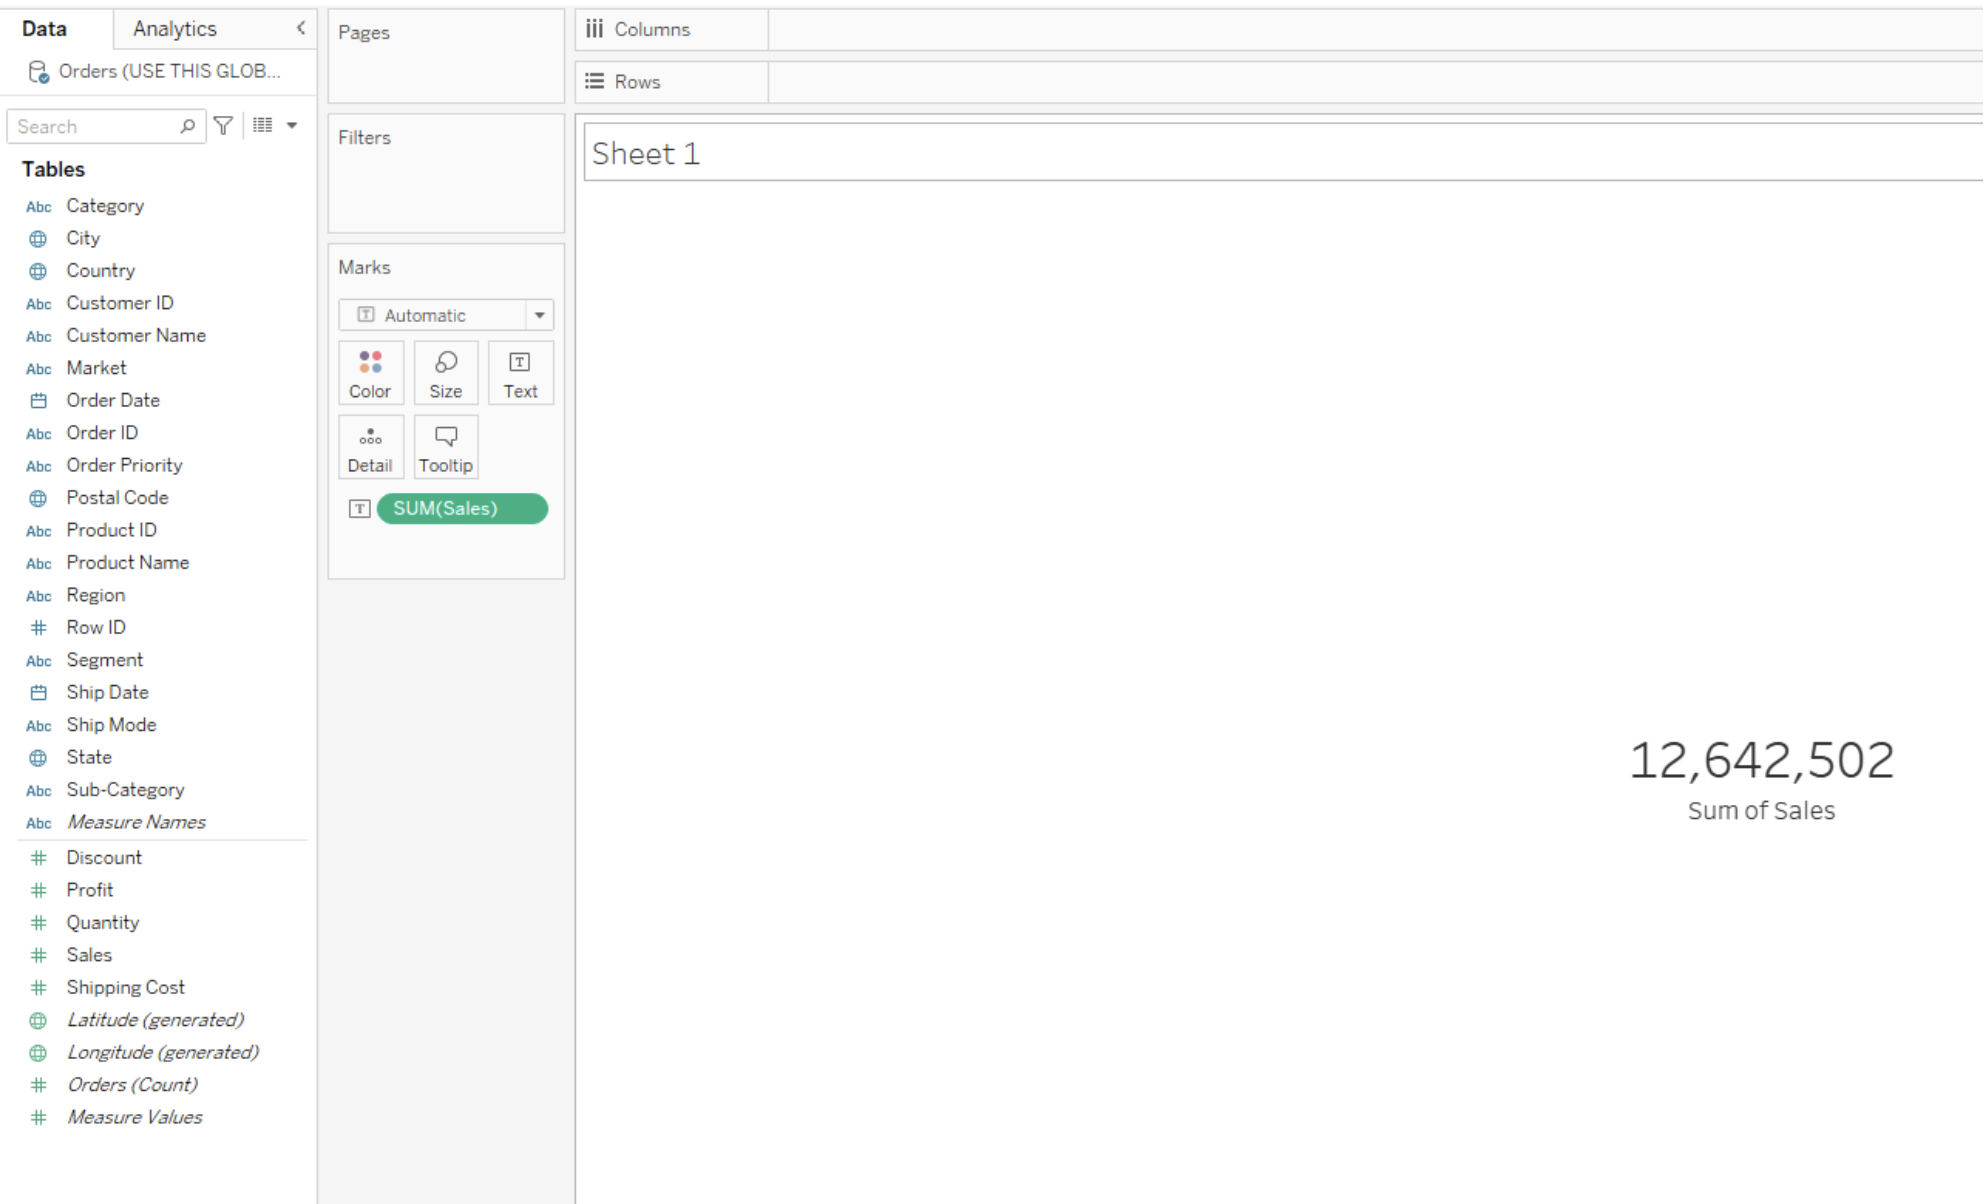Open the Size mark property
The width and height of the screenshot is (1984, 1204).
[445, 371]
